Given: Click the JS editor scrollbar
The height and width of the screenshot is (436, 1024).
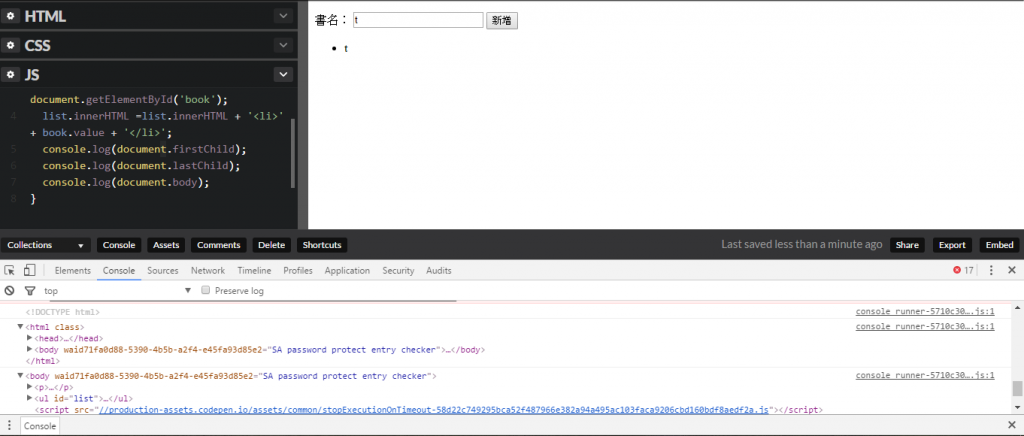Looking at the screenshot, I should click(293, 153).
